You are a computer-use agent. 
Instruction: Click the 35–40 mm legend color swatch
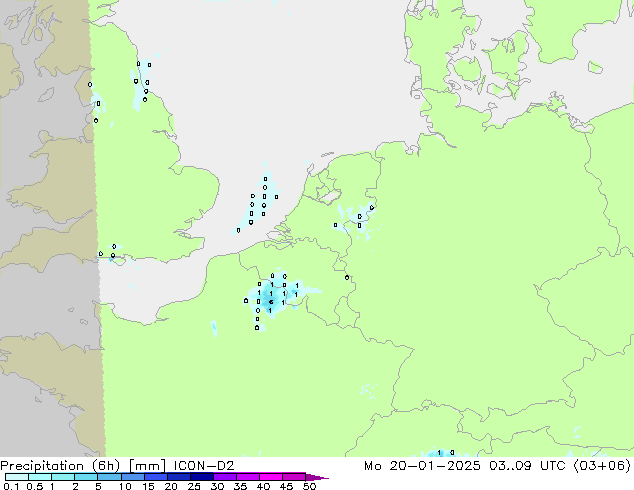[x=248, y=477]
